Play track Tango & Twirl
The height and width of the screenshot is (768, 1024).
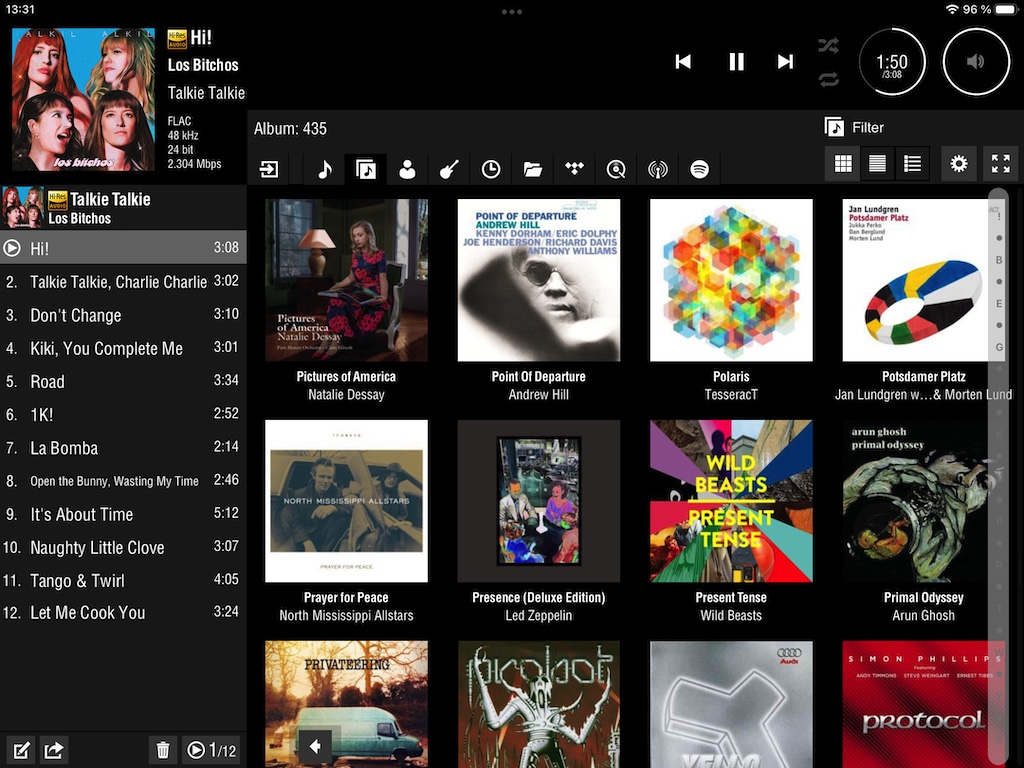(x=123, y=580)
